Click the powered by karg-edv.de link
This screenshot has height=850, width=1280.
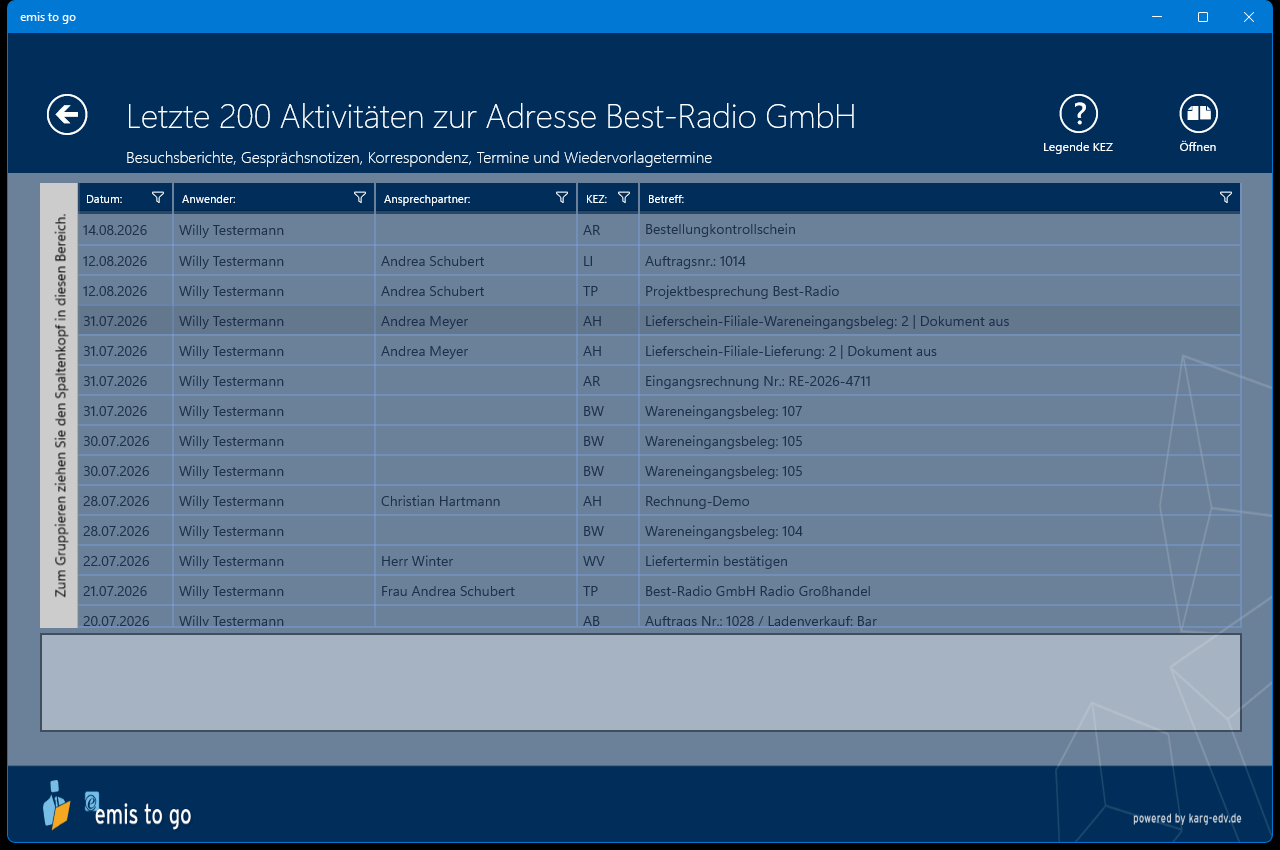[x=1187, y=818]
